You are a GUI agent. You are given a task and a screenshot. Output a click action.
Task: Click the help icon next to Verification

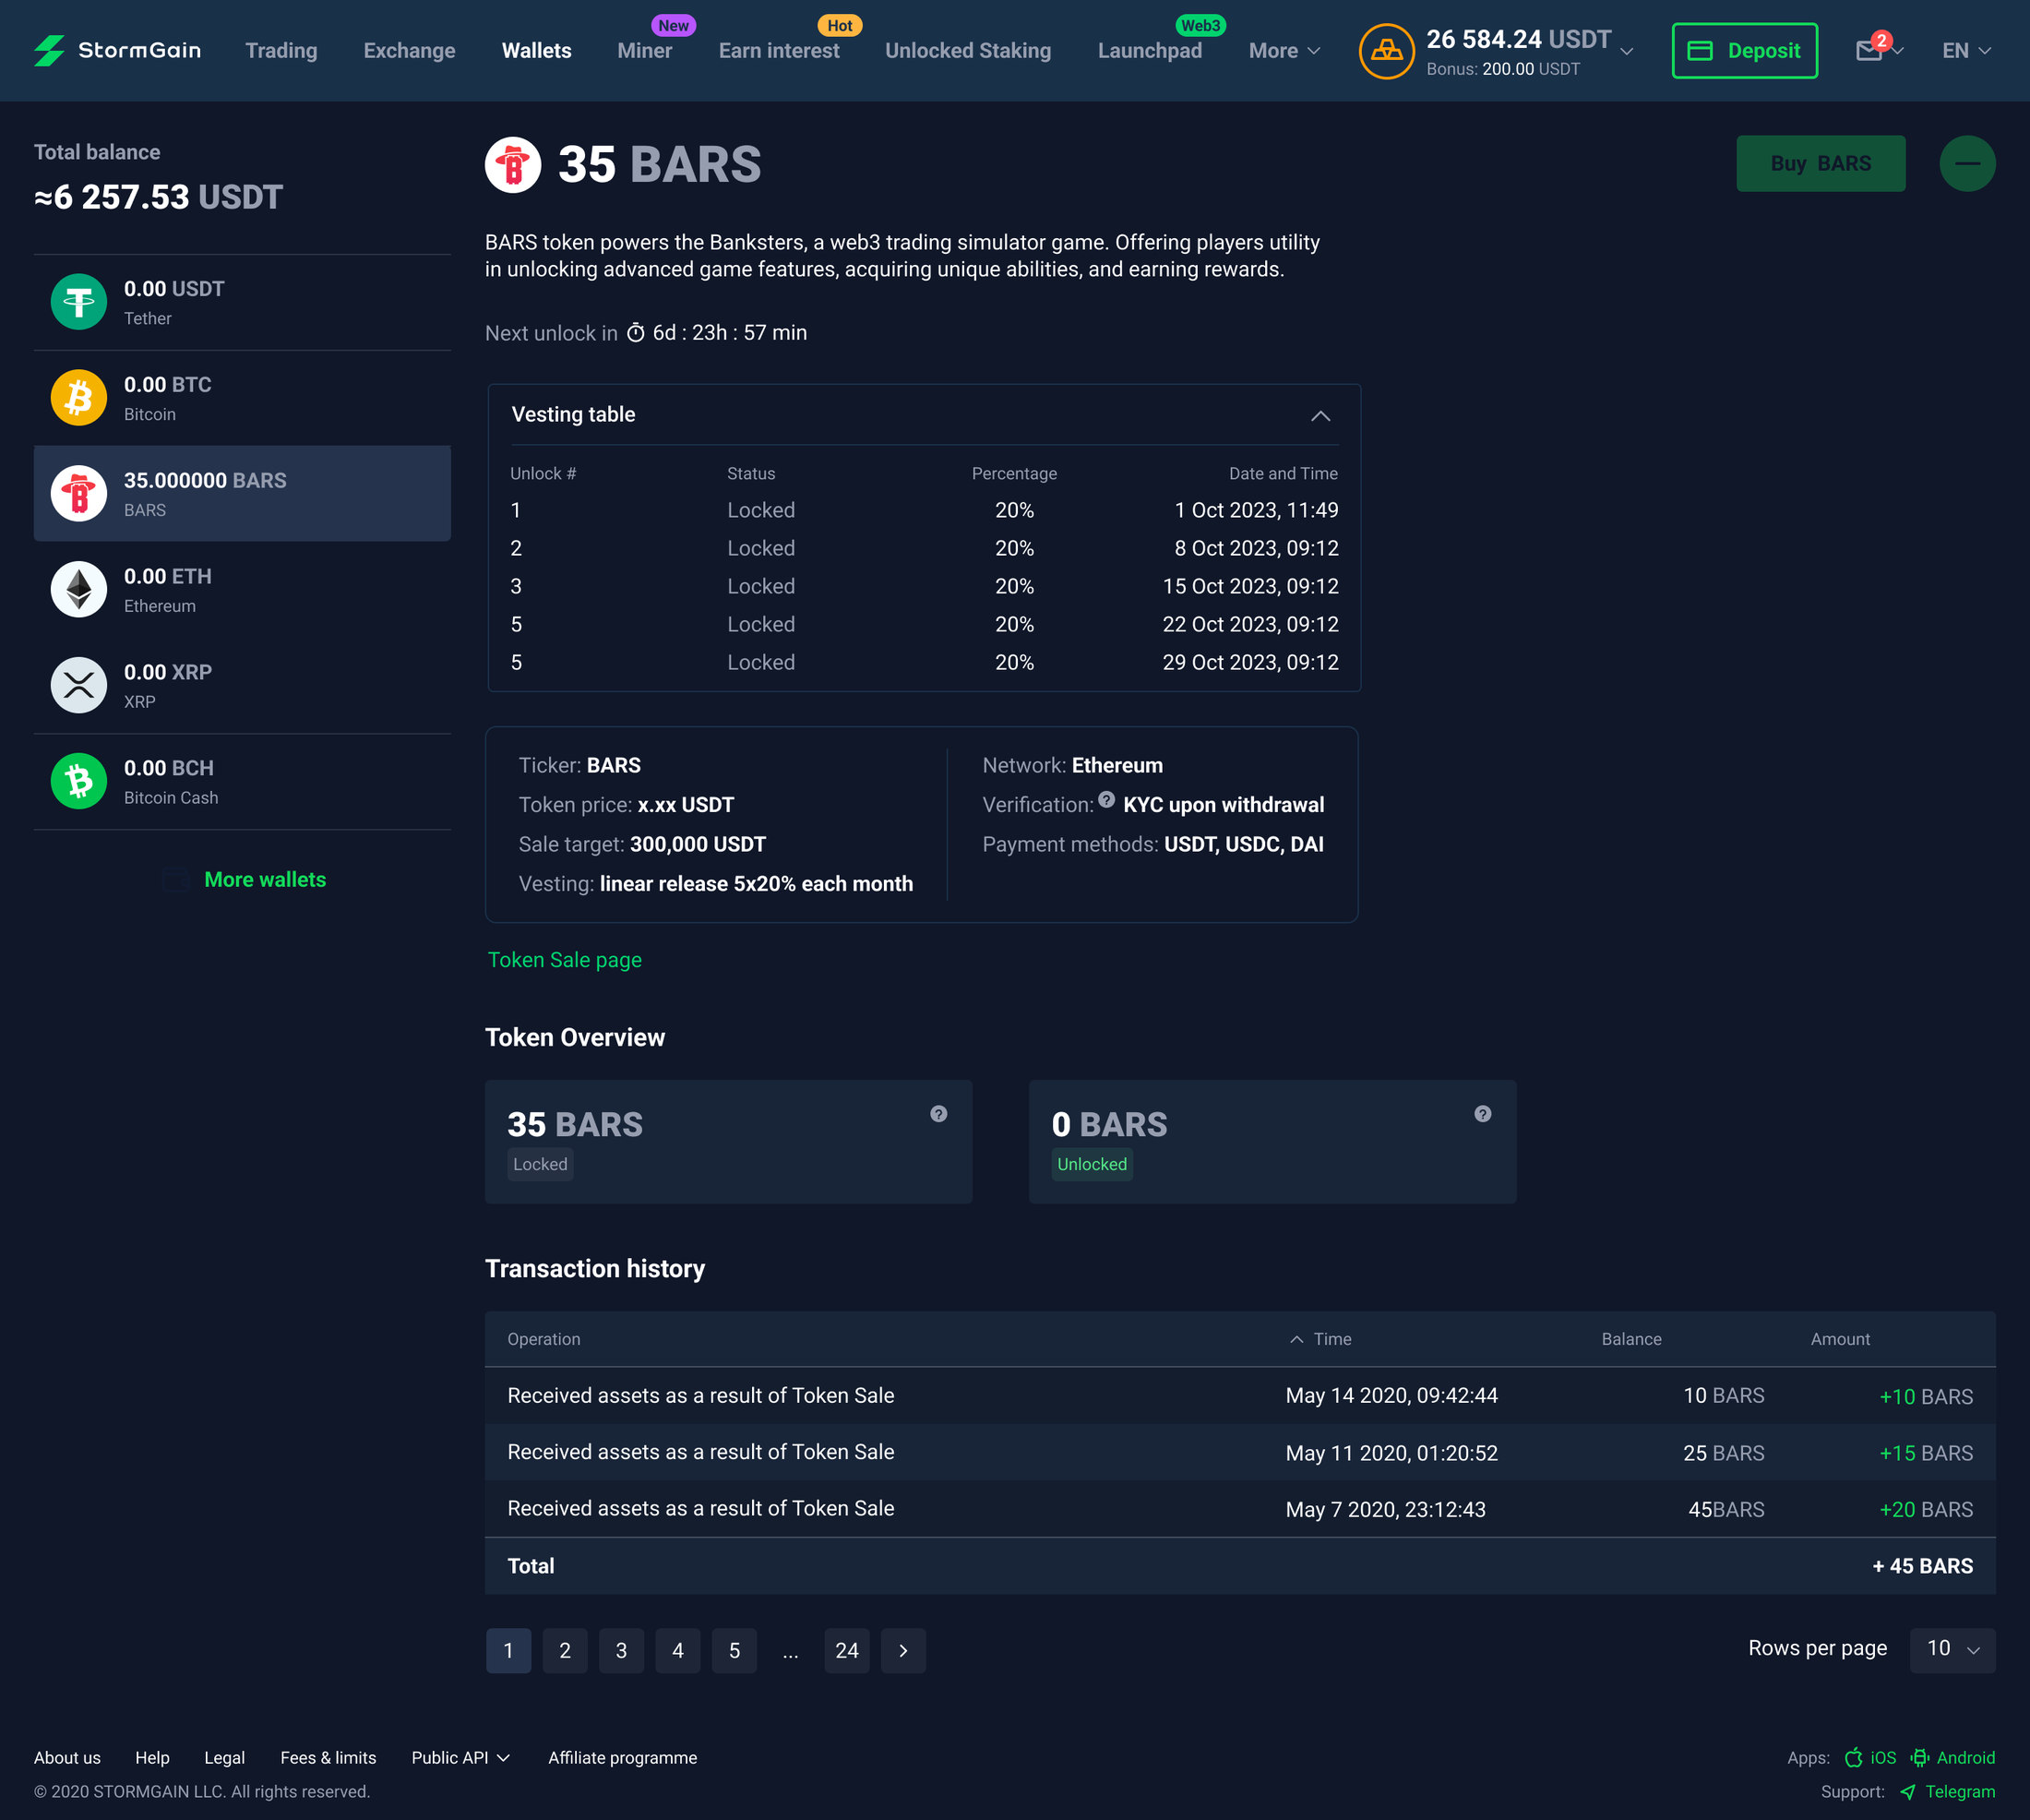click(1106, 799)
